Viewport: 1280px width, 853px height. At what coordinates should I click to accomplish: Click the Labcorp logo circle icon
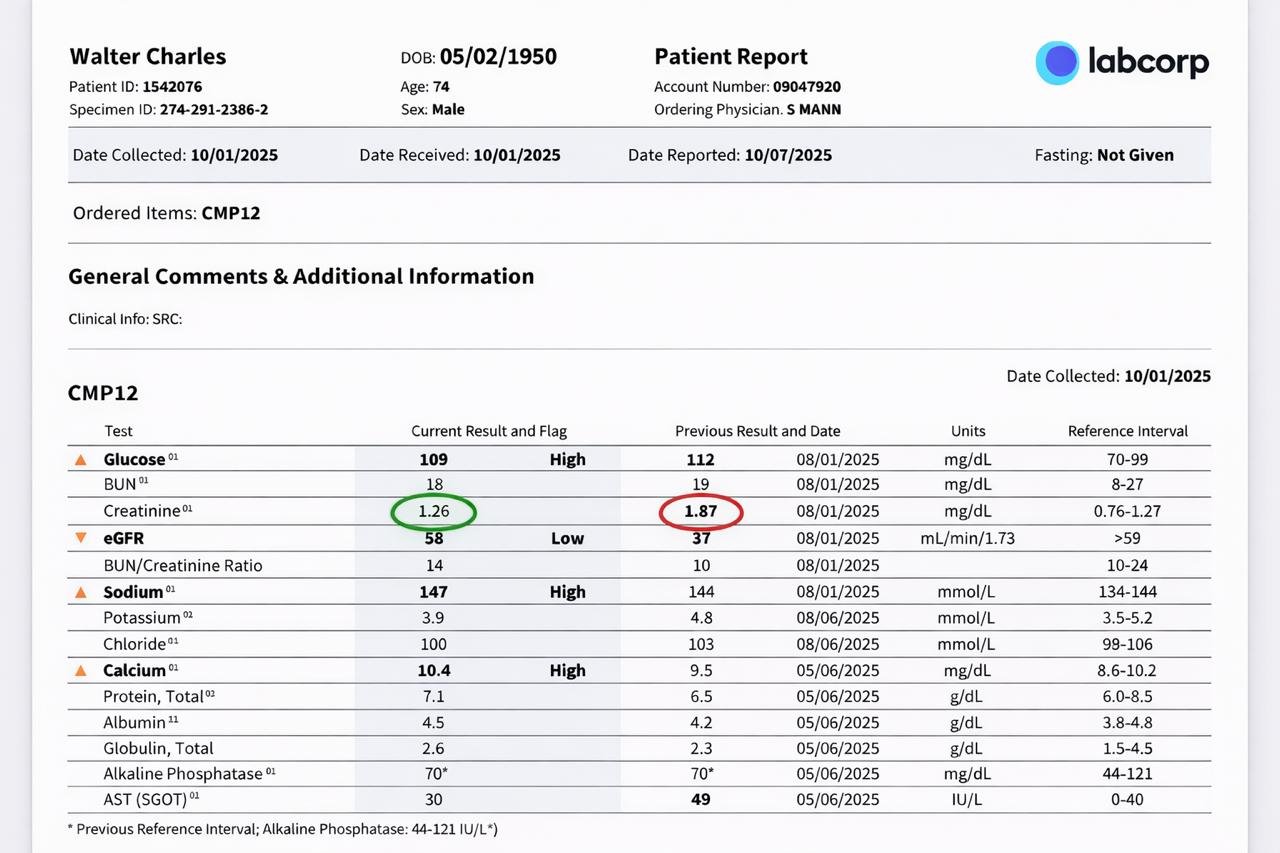1057,62
